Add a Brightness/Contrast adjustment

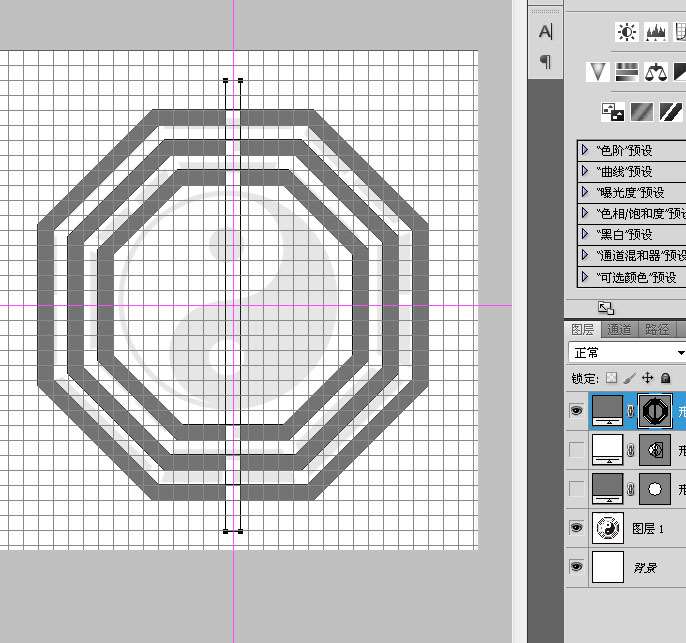pyautogui.click(x=626, y=32)
